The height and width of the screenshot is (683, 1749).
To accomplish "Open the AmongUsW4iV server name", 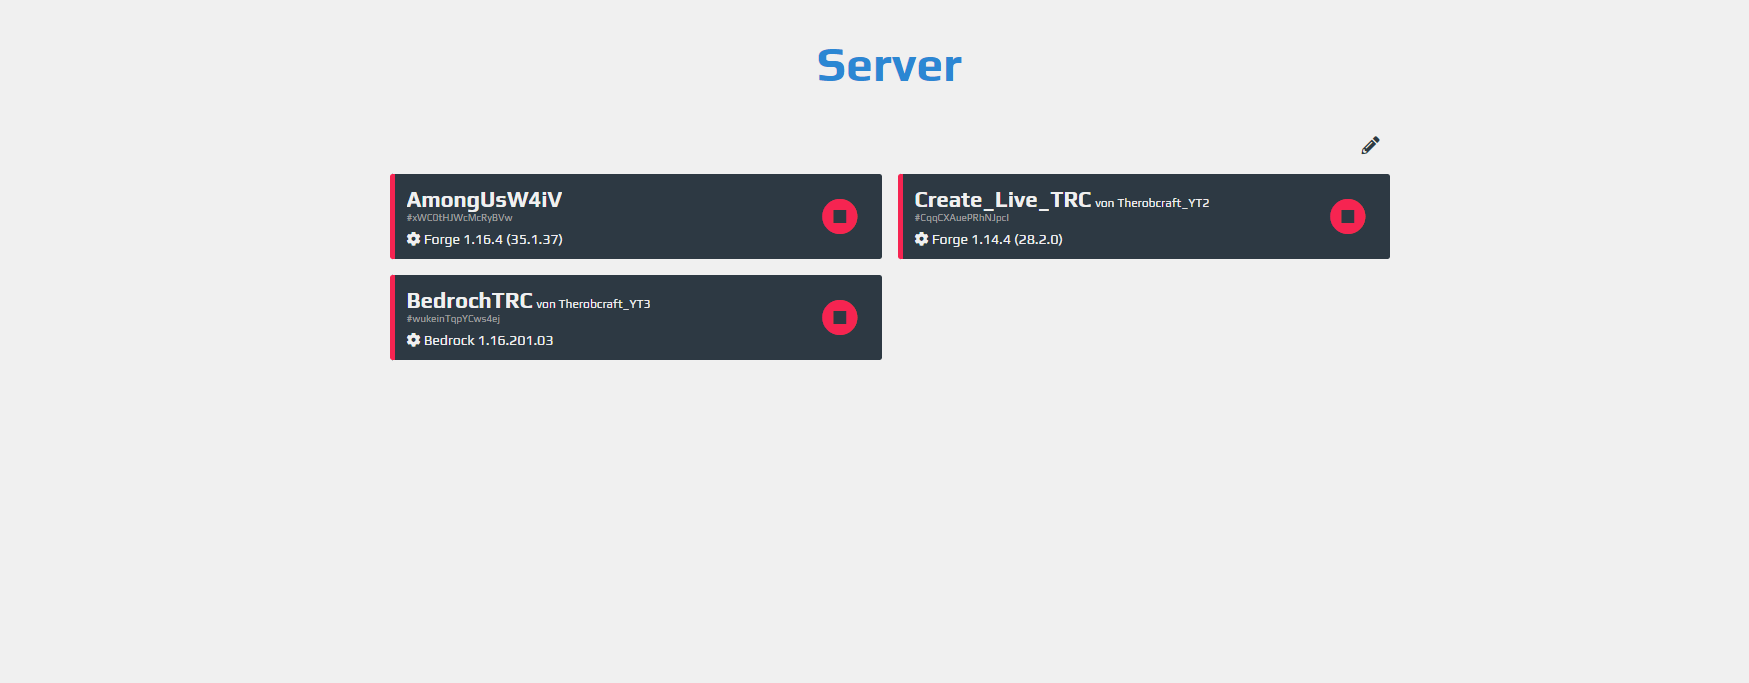I will [x=484, y=200].
